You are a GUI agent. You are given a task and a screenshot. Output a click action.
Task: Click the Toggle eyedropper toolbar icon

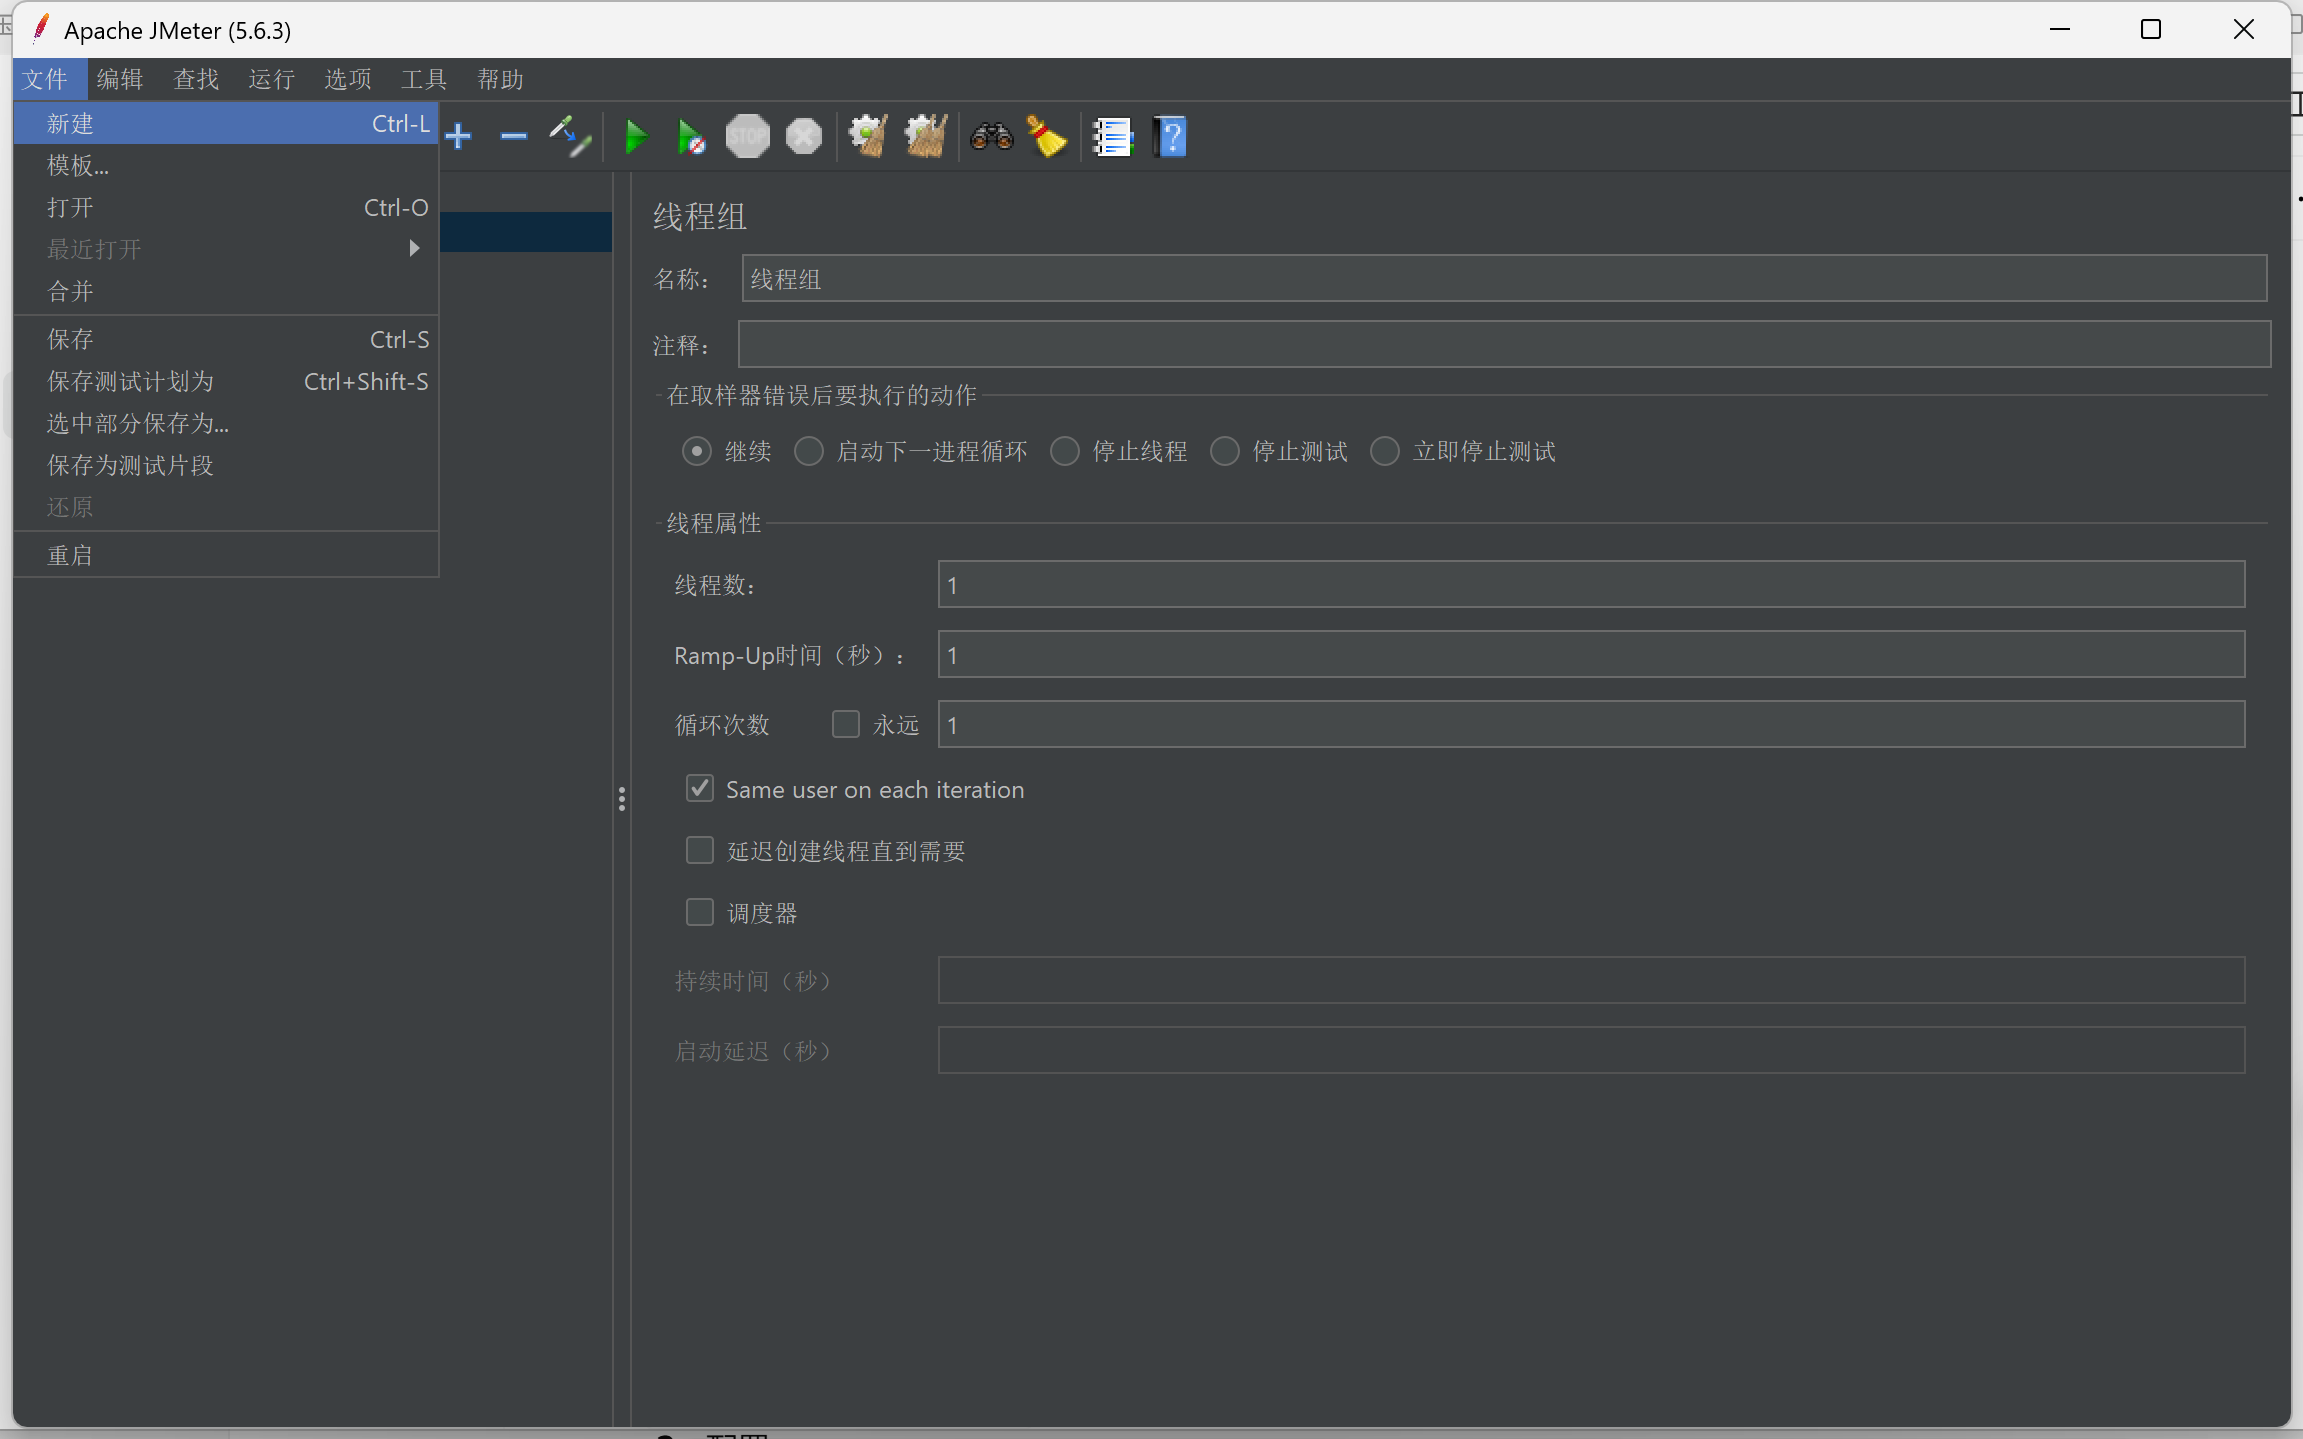tap(569, 136)
